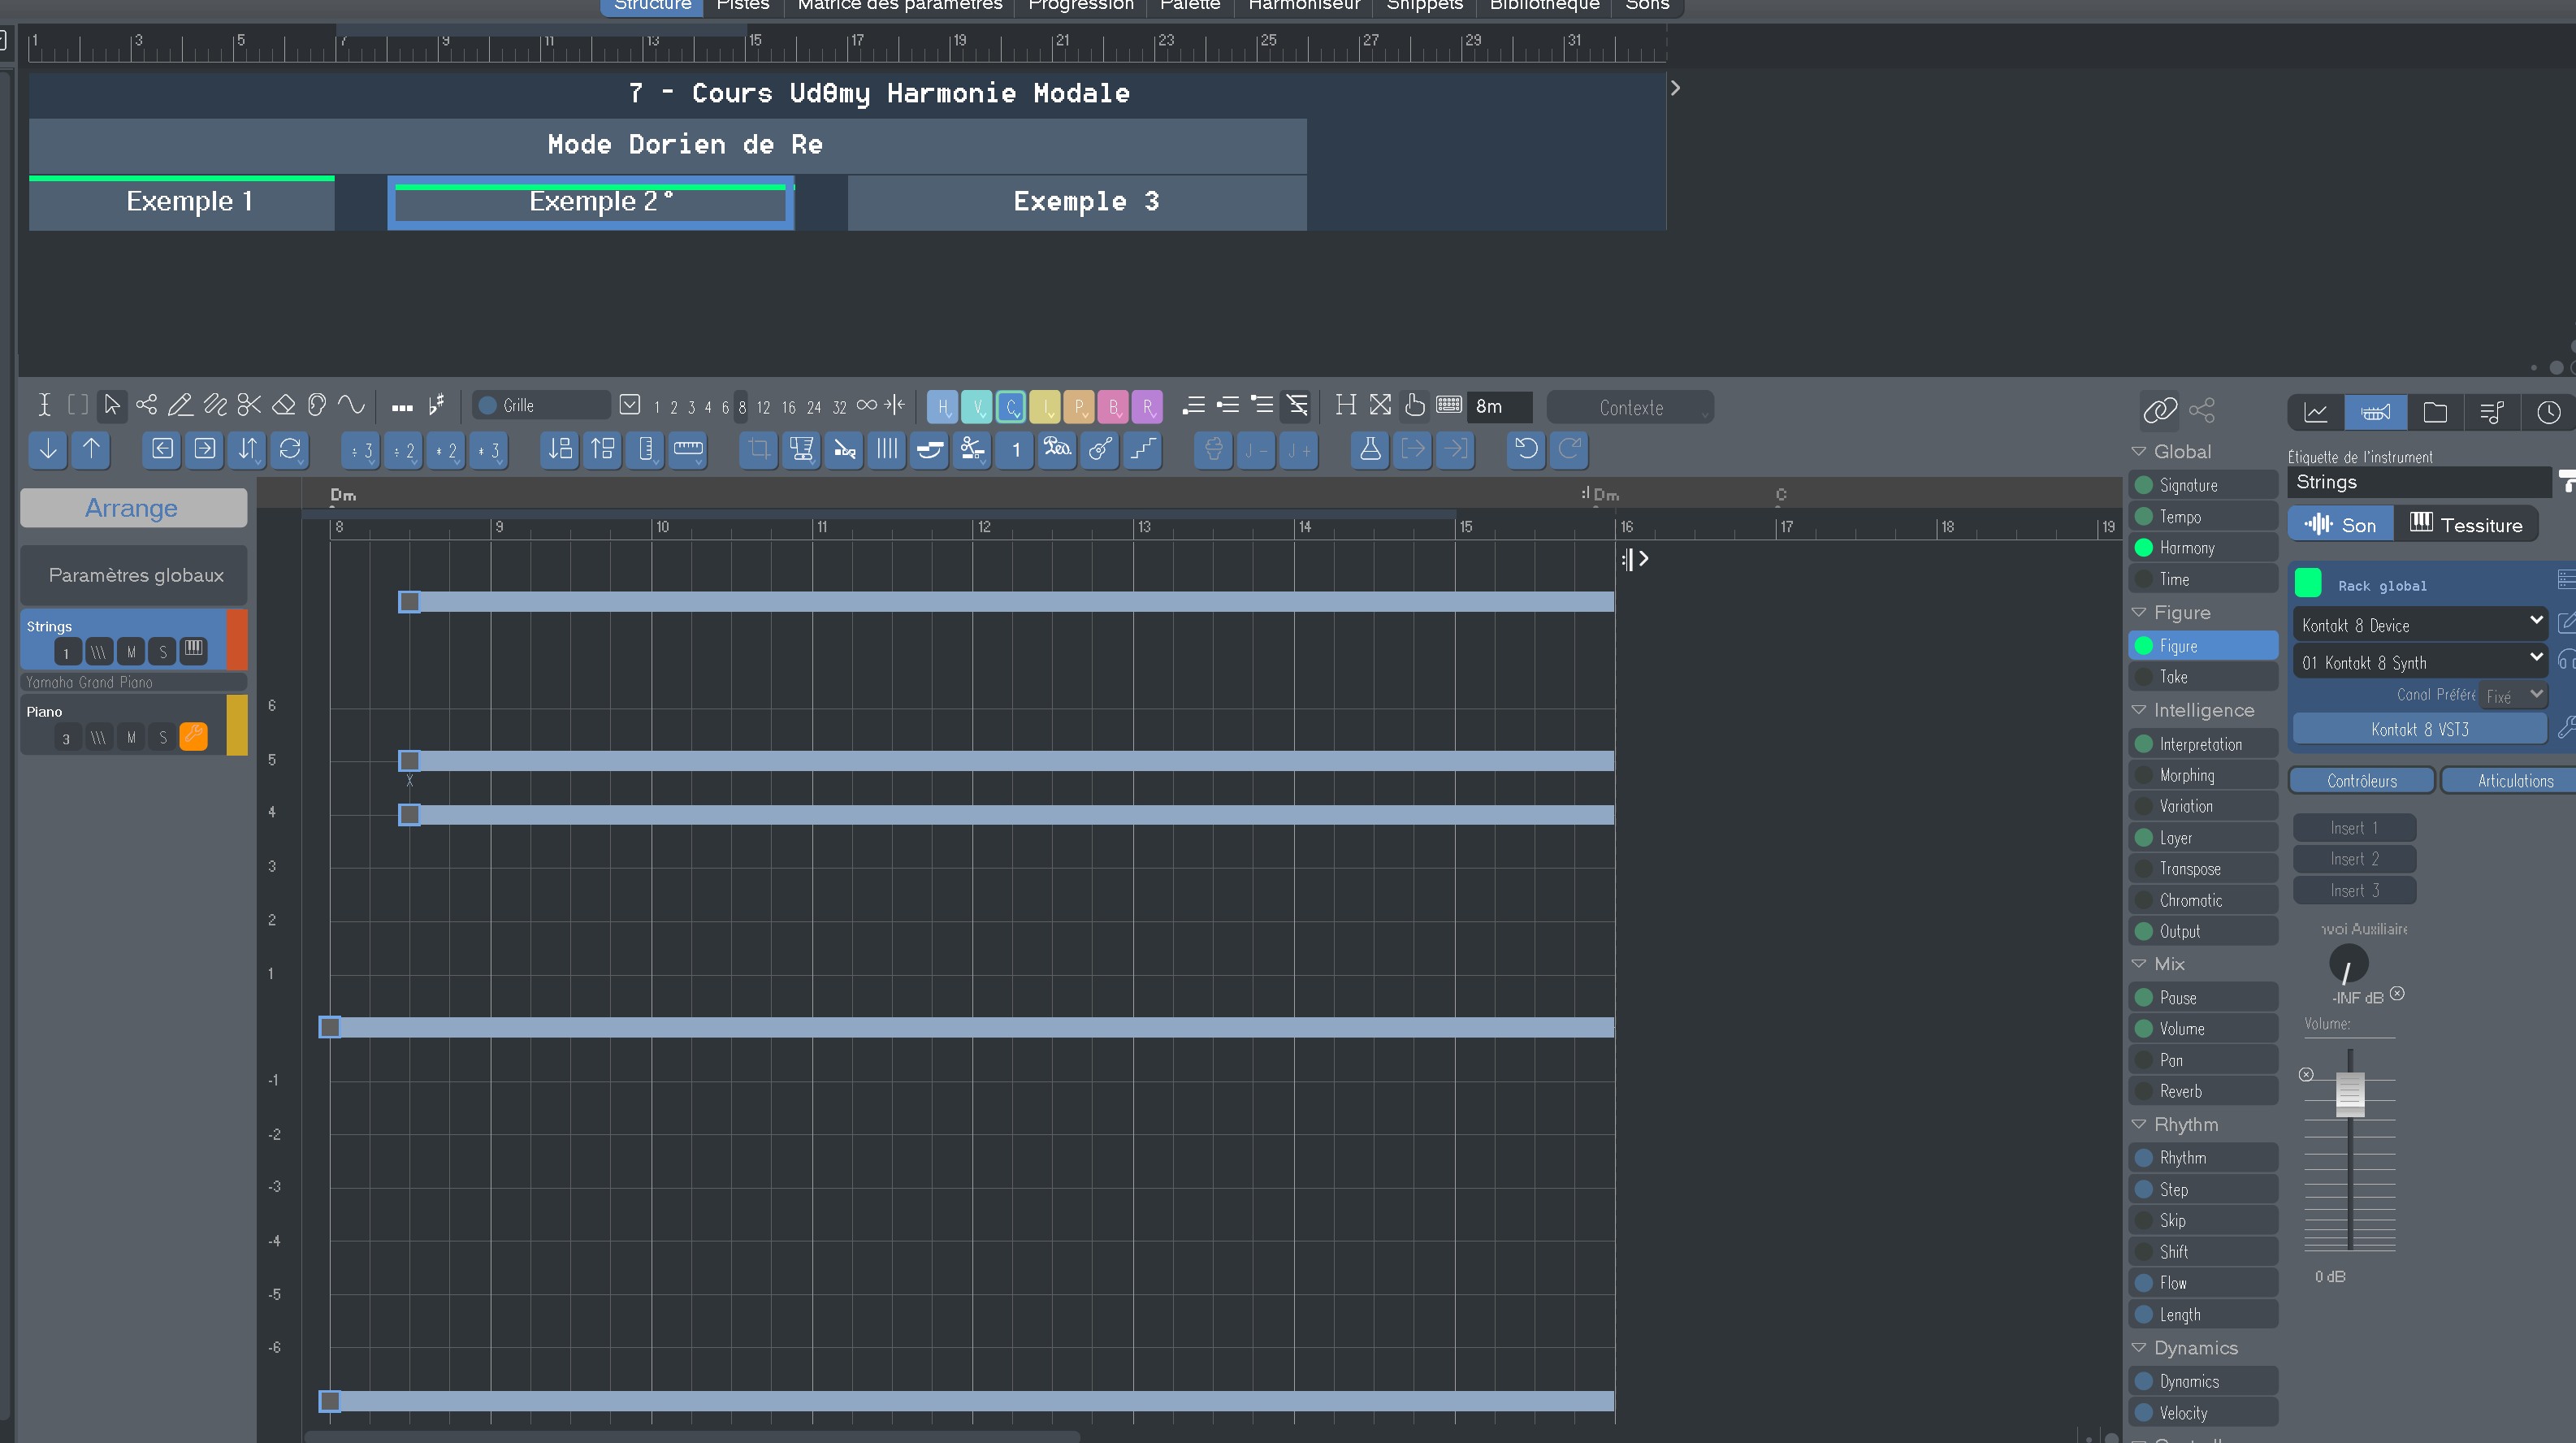Open the Contexte dropdown
The height and width of the screenshot is (1443, 2576).
[1630, 408]
